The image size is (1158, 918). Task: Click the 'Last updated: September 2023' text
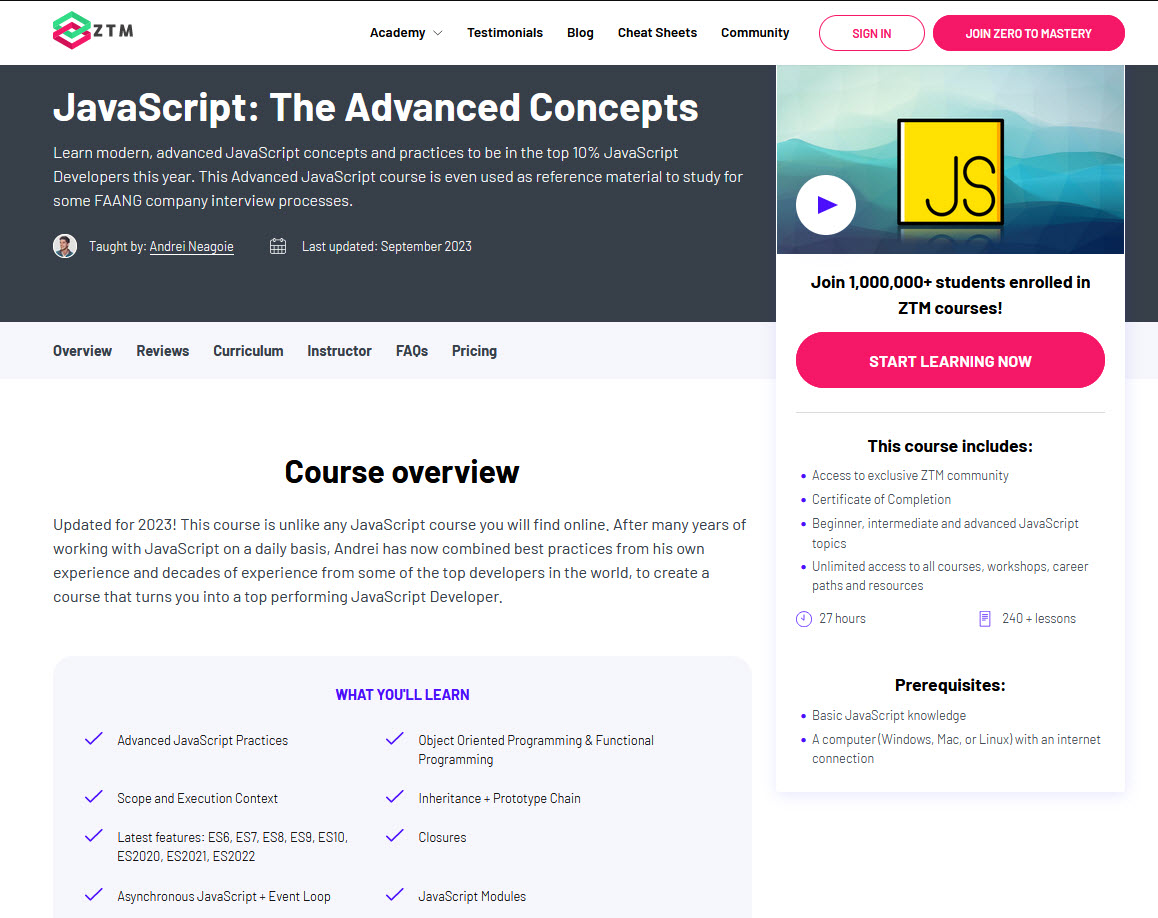pyautogui.click(x=386, y=247)
